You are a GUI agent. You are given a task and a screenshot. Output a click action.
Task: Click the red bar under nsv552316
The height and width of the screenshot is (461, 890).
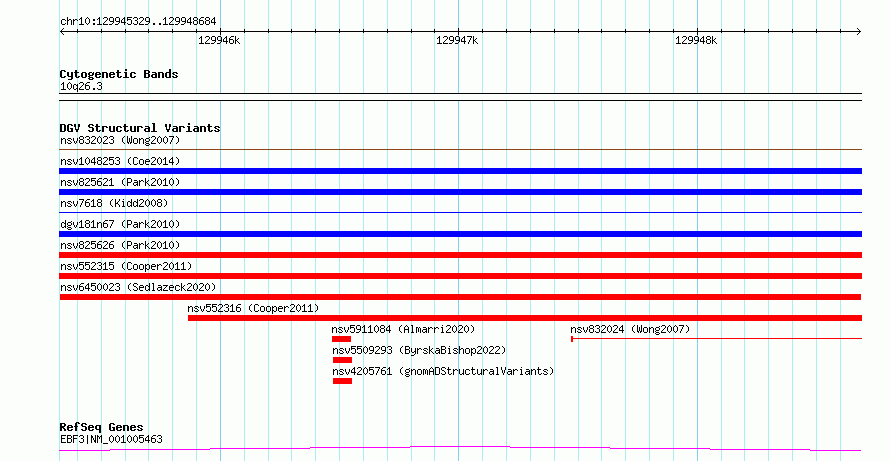point(524,318)
